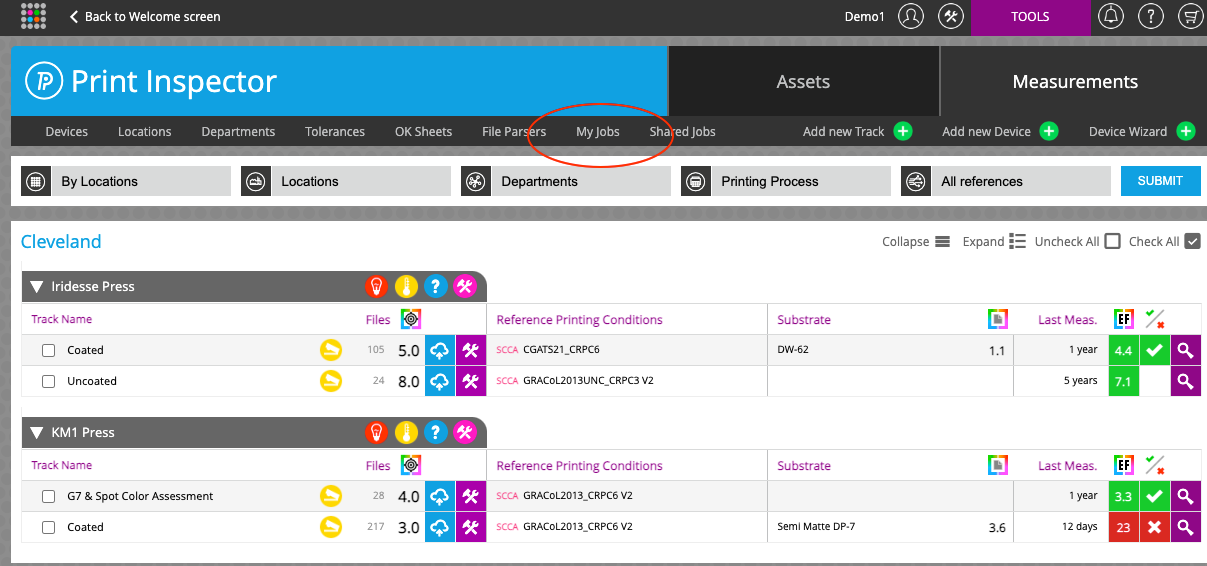Switch to the Measurements tab
The width and height of the screenshot is (1207, 566).
click(x=1075, y=82)
